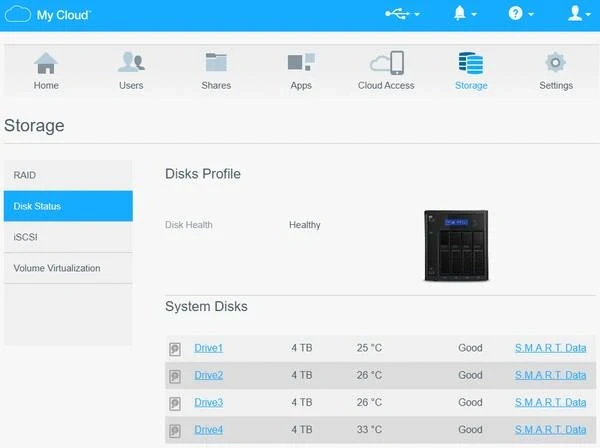Viewport: 600px width, 448px height.
Task: Expand the help question mark menu
Action: pos(520,14)
